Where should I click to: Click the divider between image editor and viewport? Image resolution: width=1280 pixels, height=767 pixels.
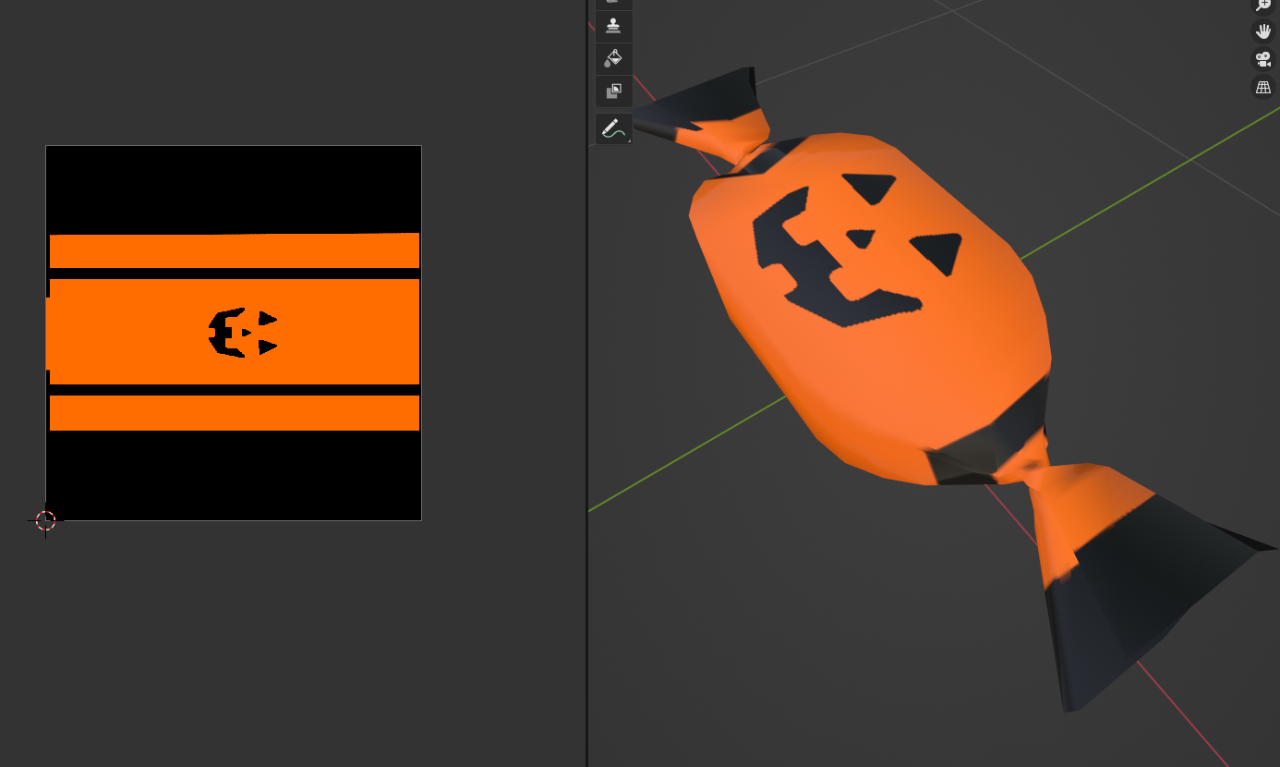coord(587,400)
